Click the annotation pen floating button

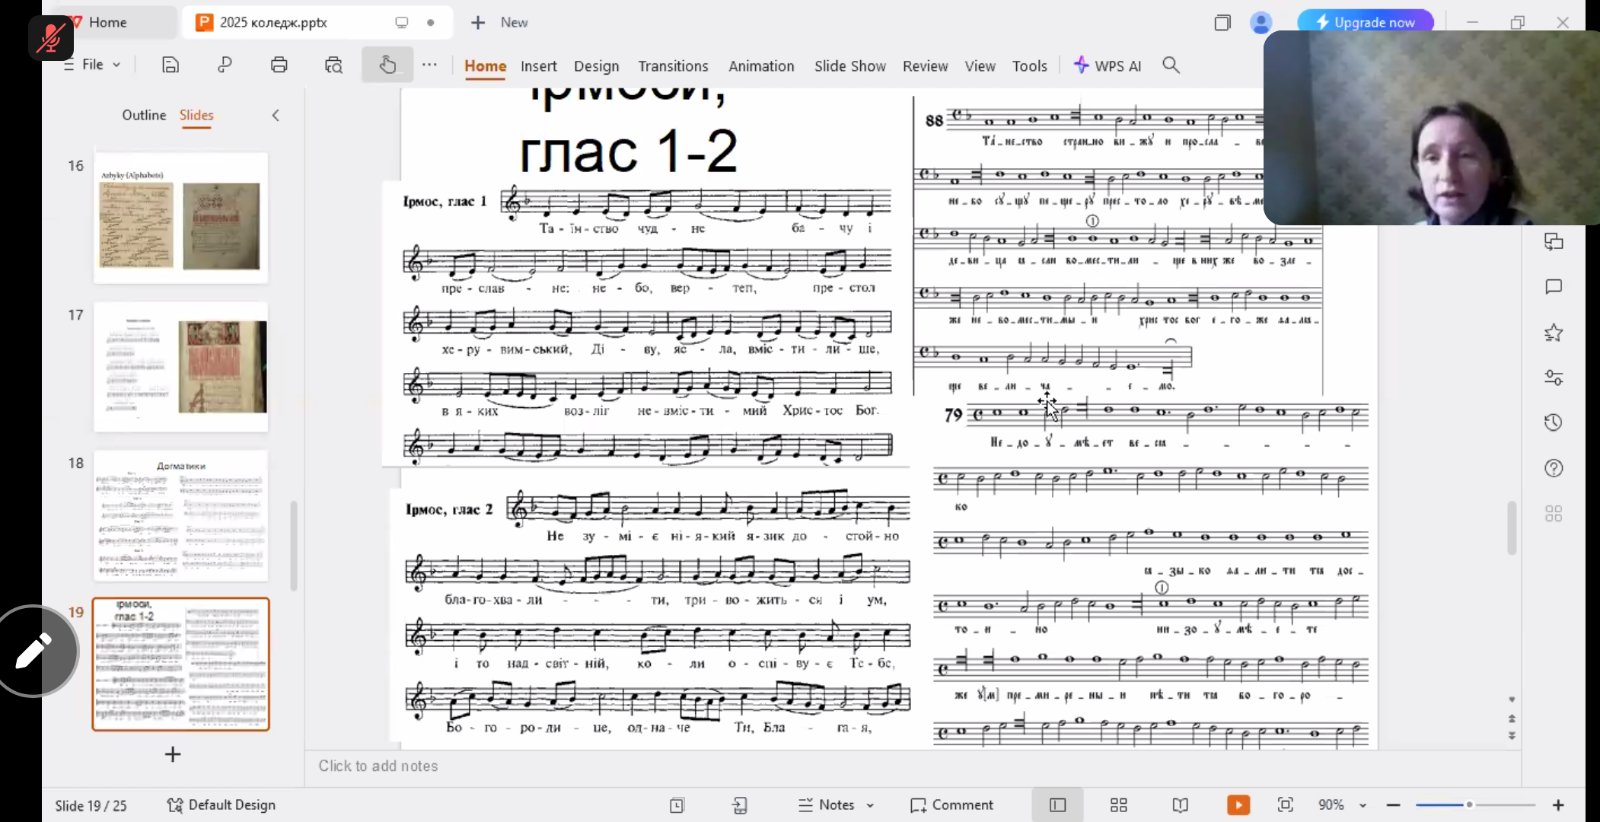pos(34,651)
